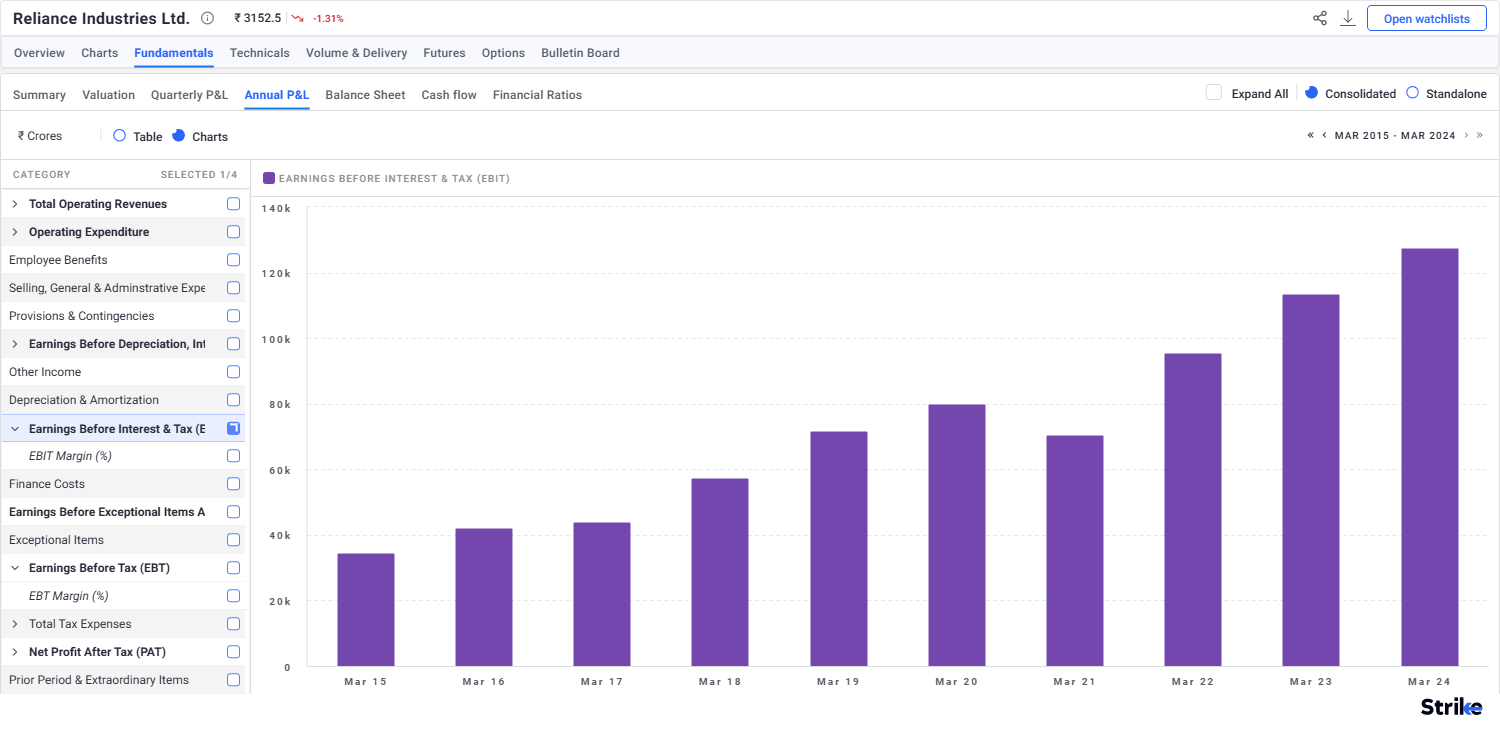Viewport: 1500px width, 729px height.
Task: Open the Volume & Delivery tab
Action: [x=356, y=53]
